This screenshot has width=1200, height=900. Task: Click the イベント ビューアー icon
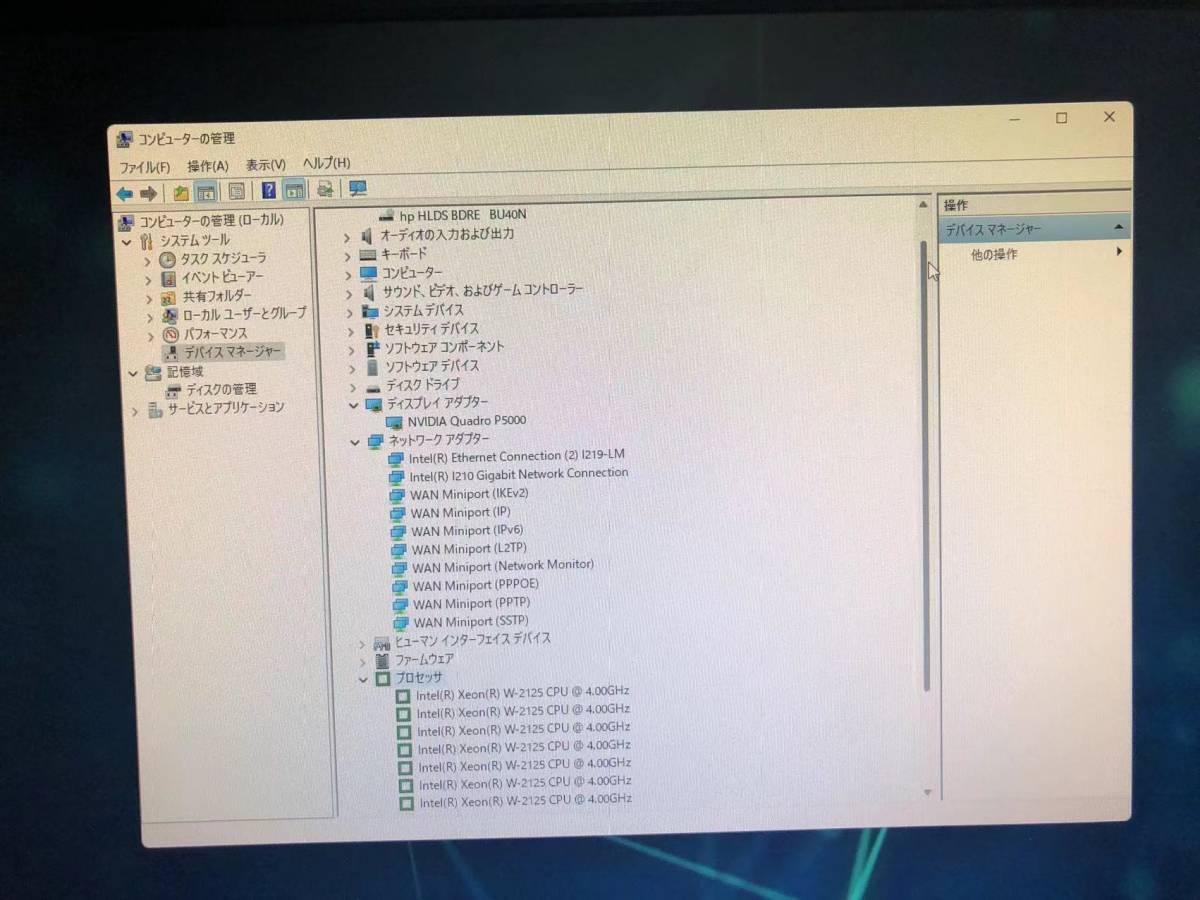pyautogui.click(x=169, y=278)
